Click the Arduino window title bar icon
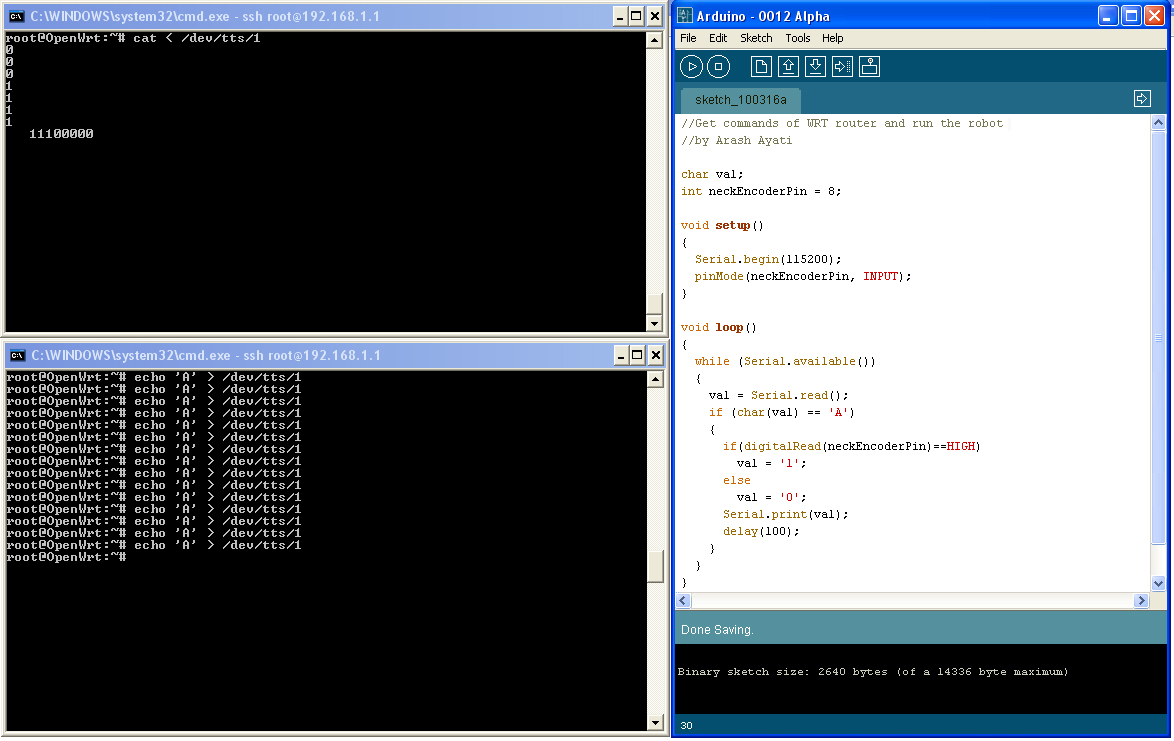1174x741 pixels. pyautogui.click(x=685, y=16)
